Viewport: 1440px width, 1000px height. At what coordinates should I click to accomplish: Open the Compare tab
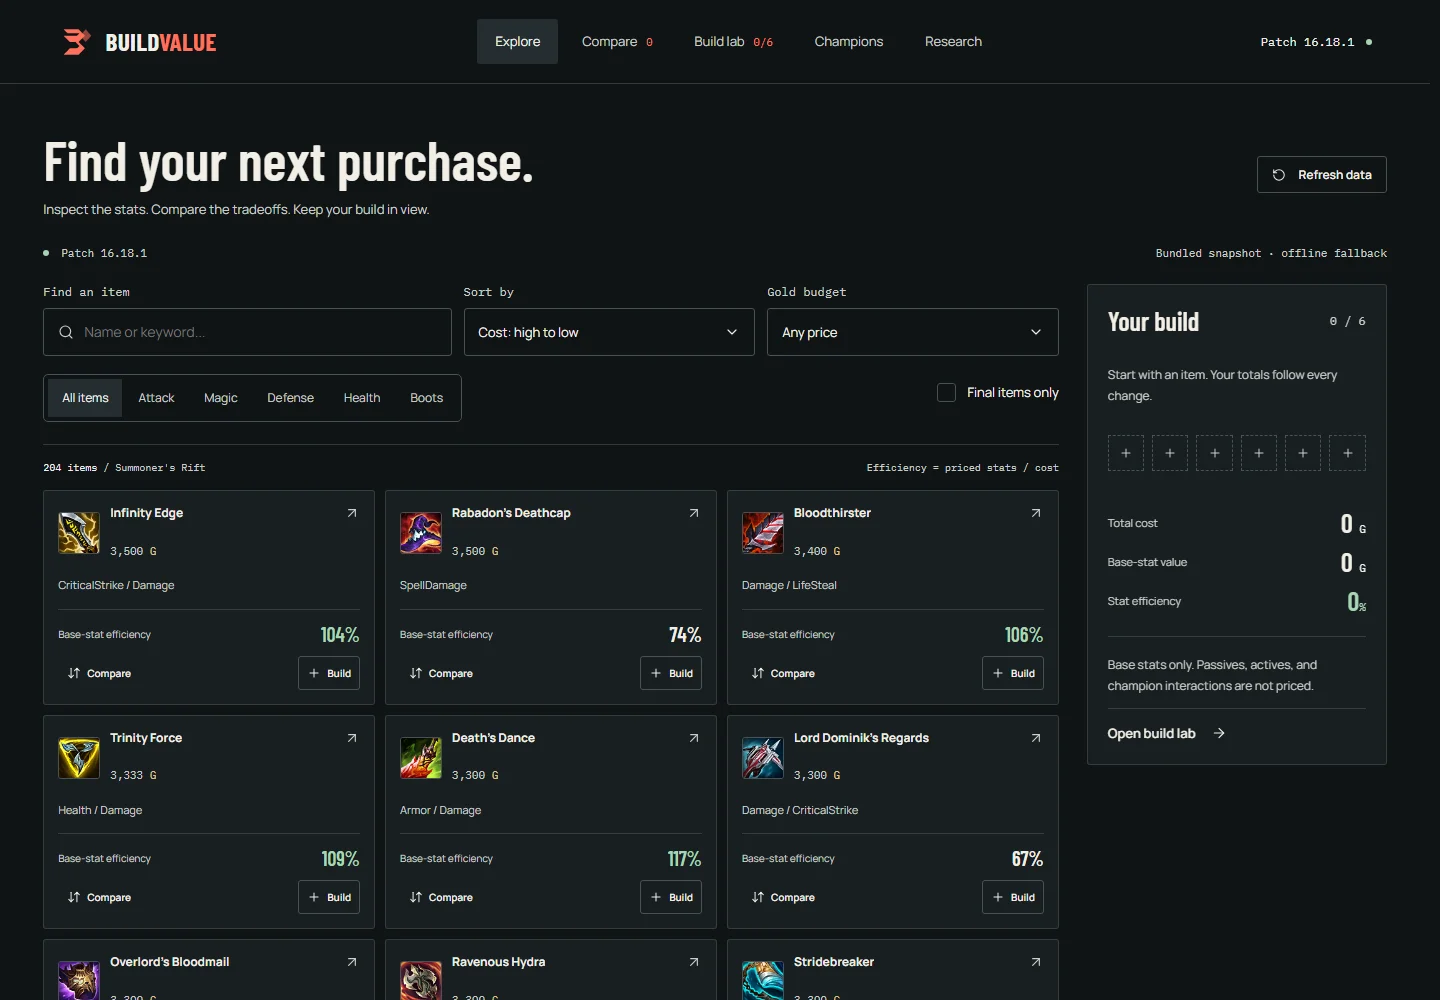click(x=617, y=42)
